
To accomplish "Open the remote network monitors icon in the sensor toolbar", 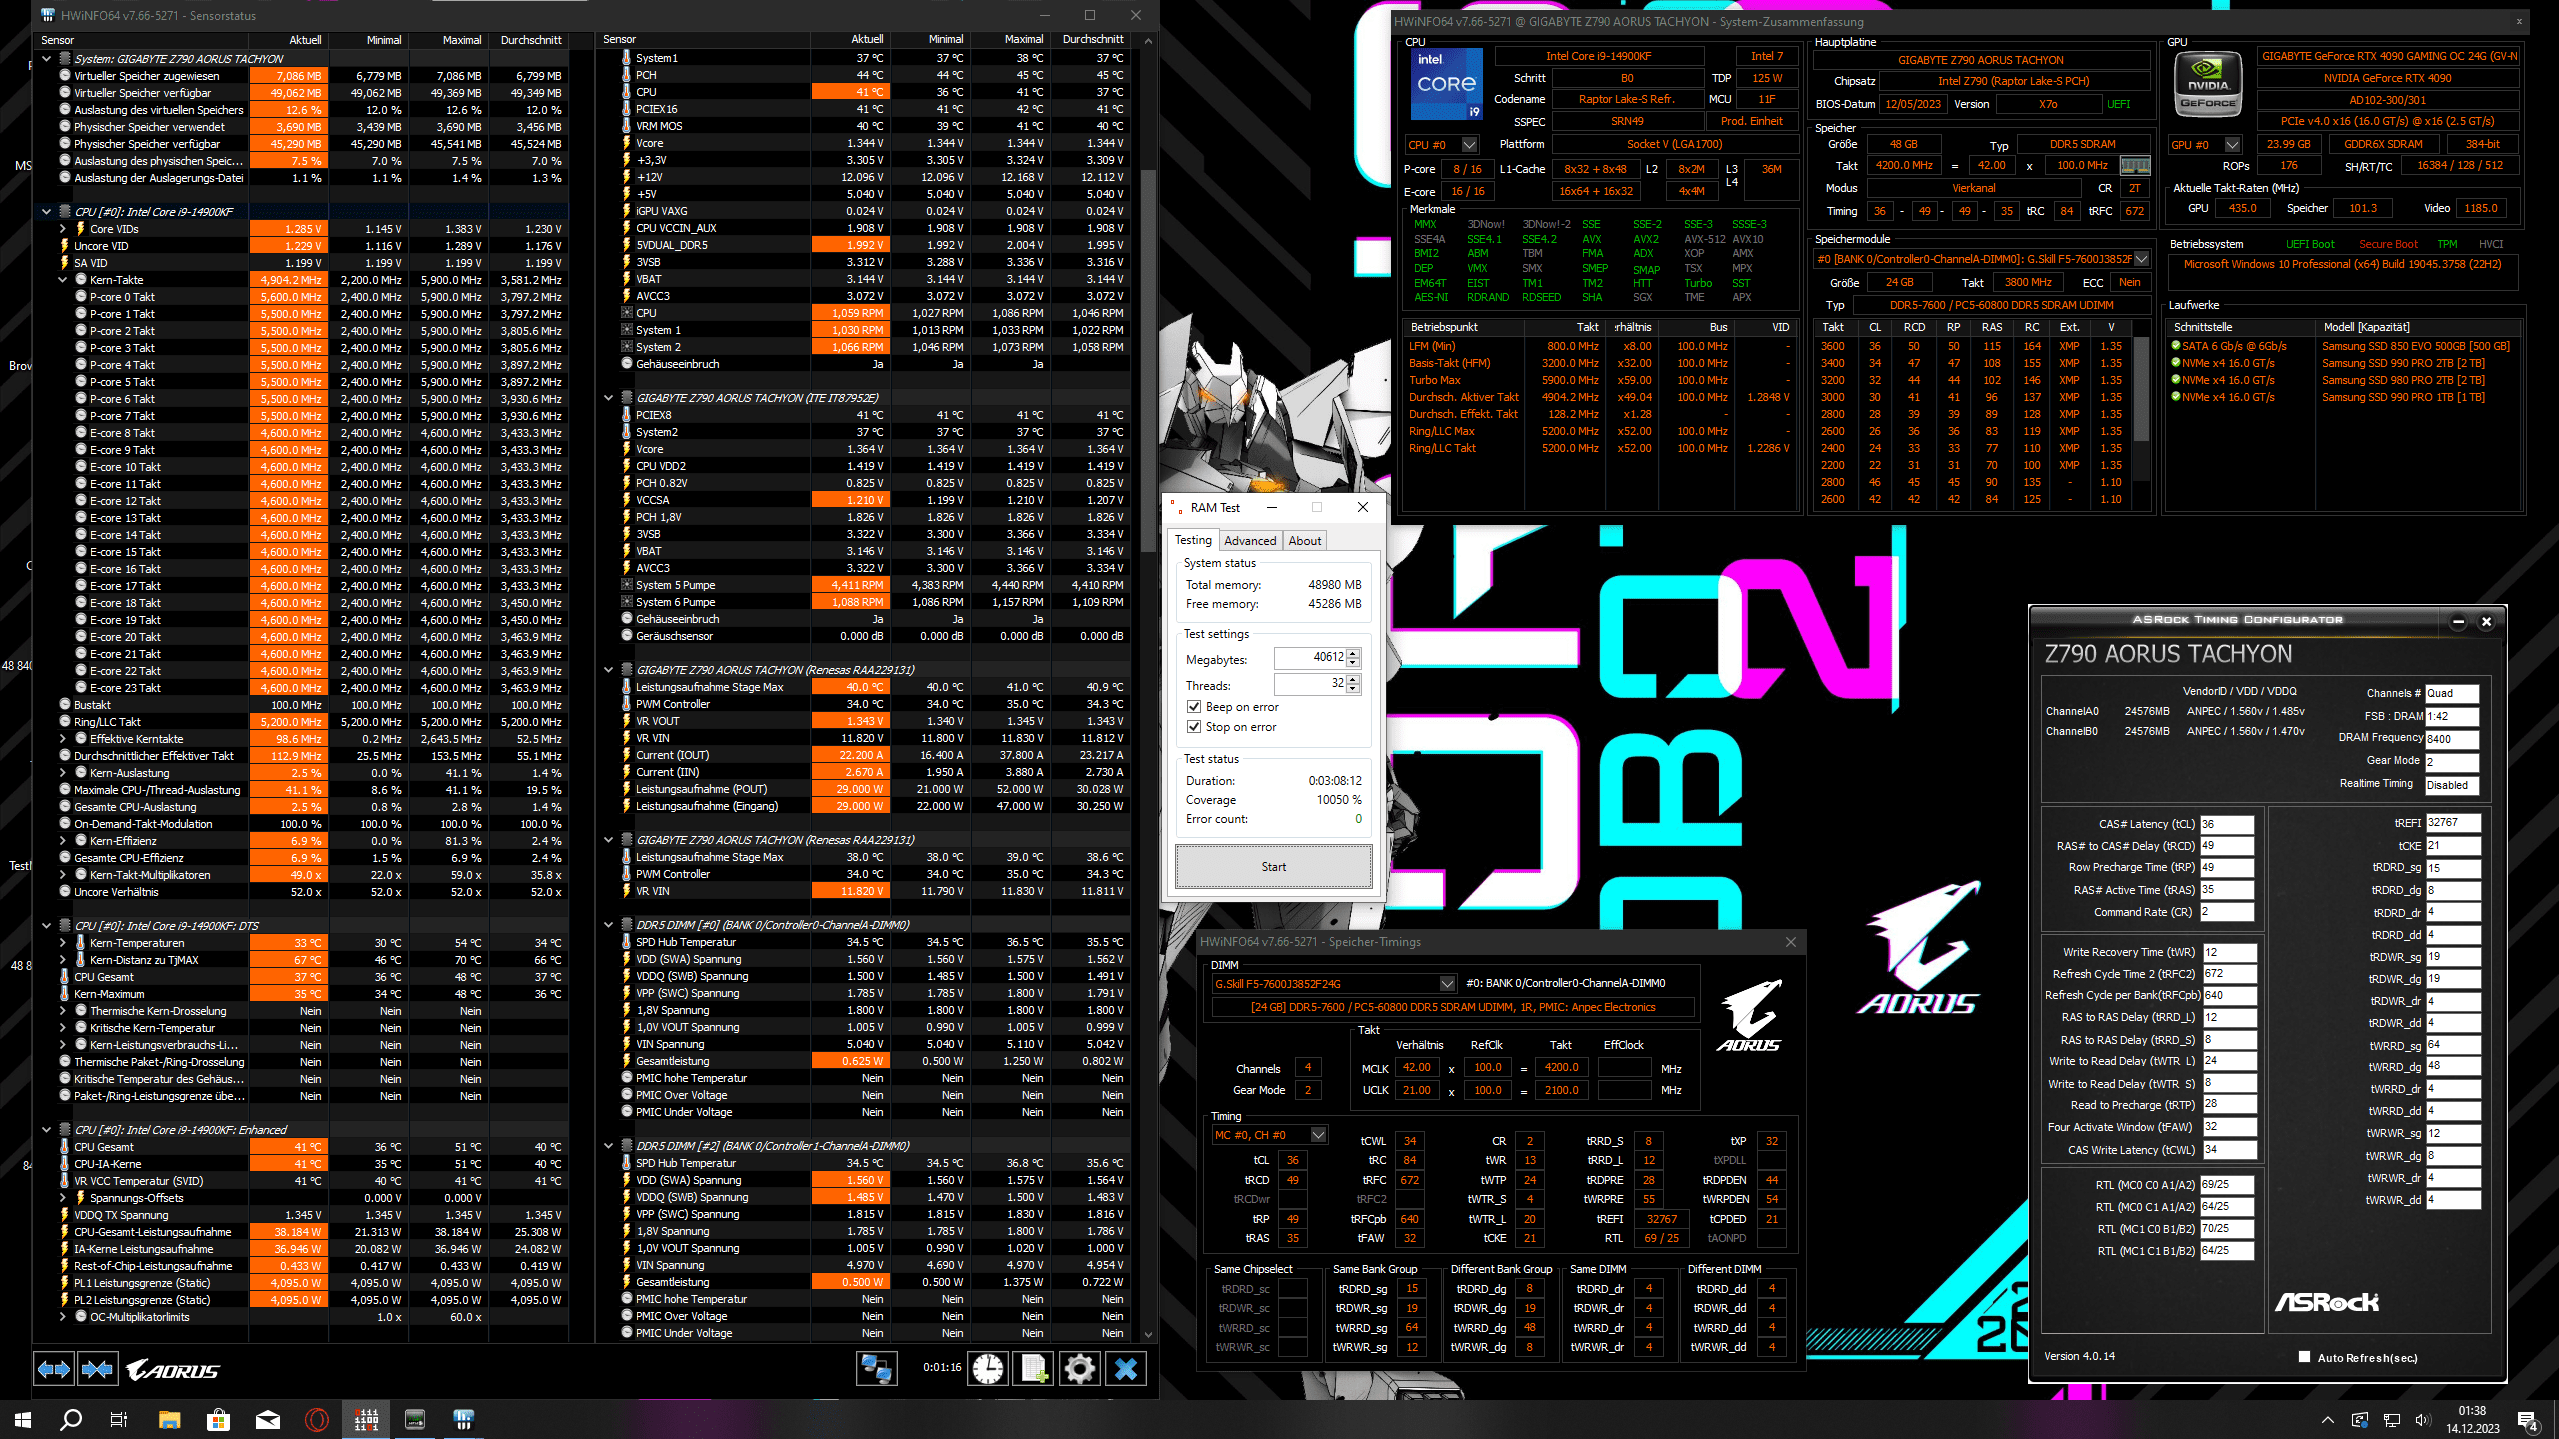I will click(x=876, y=1369).
